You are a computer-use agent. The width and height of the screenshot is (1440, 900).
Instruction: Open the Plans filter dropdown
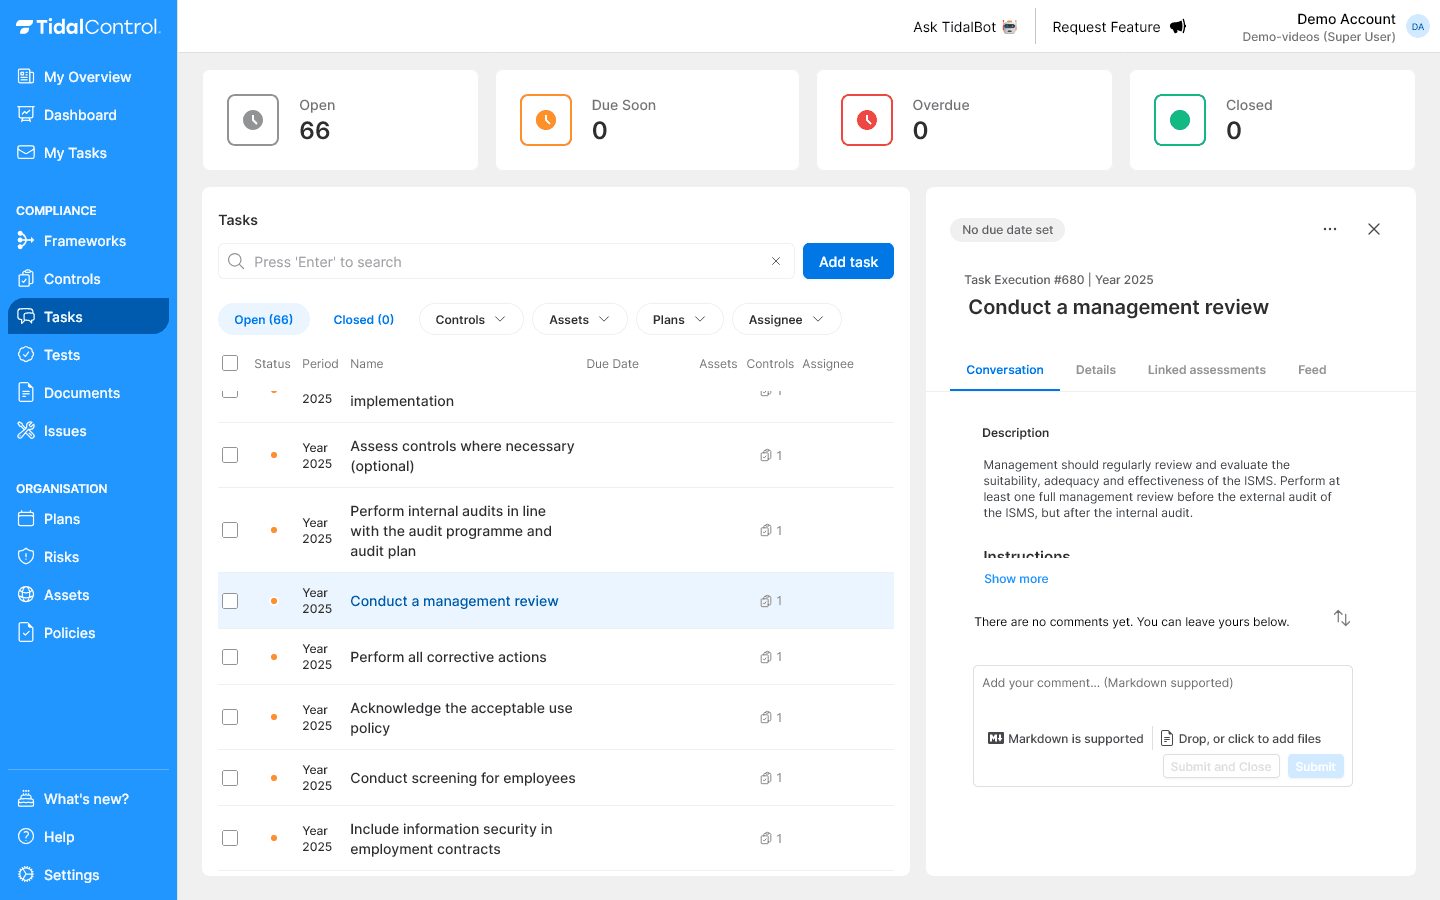click(x=679, y=319)
